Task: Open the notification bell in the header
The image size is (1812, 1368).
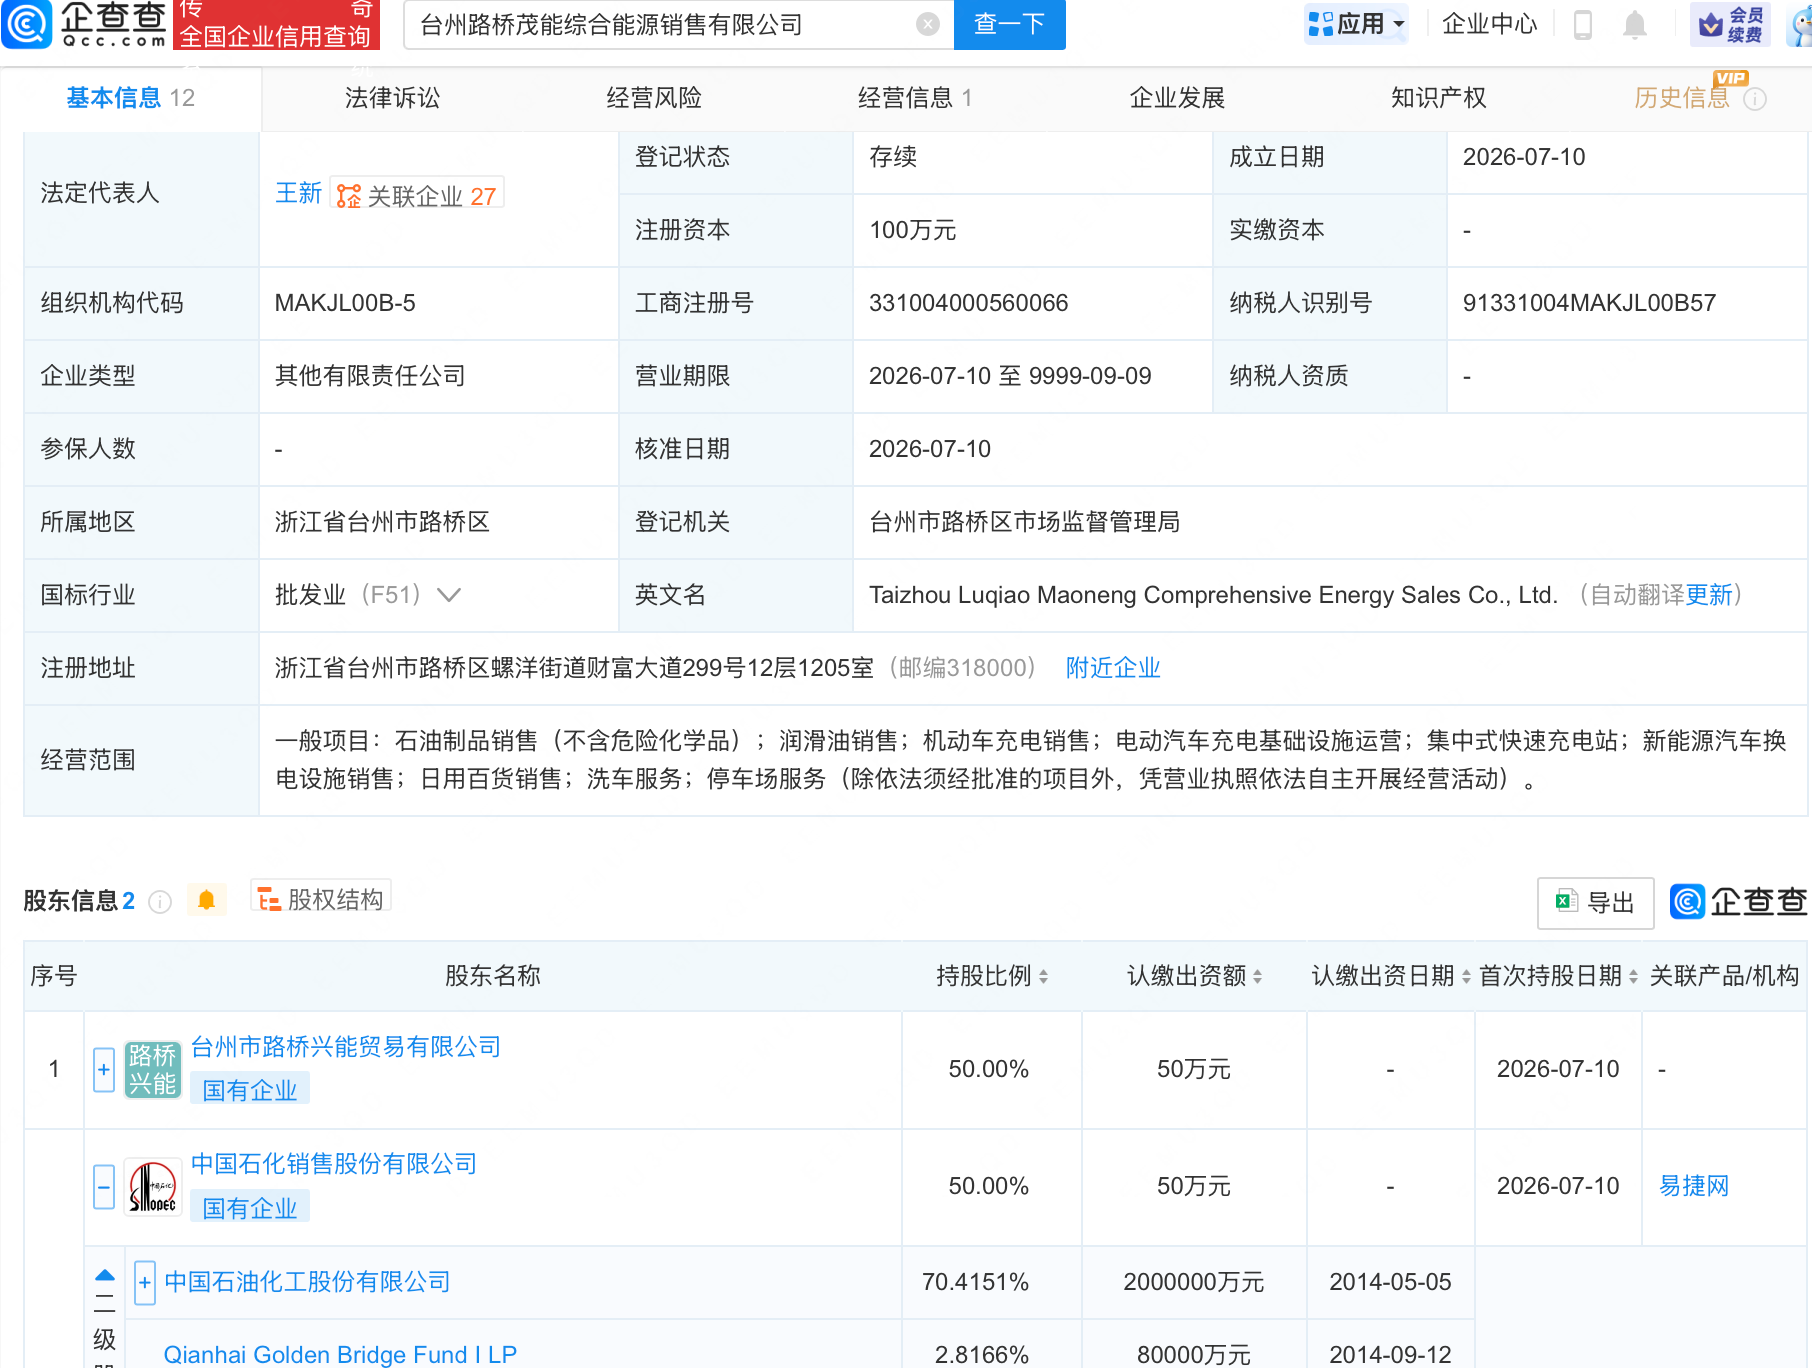Action: pos(1635,24)
